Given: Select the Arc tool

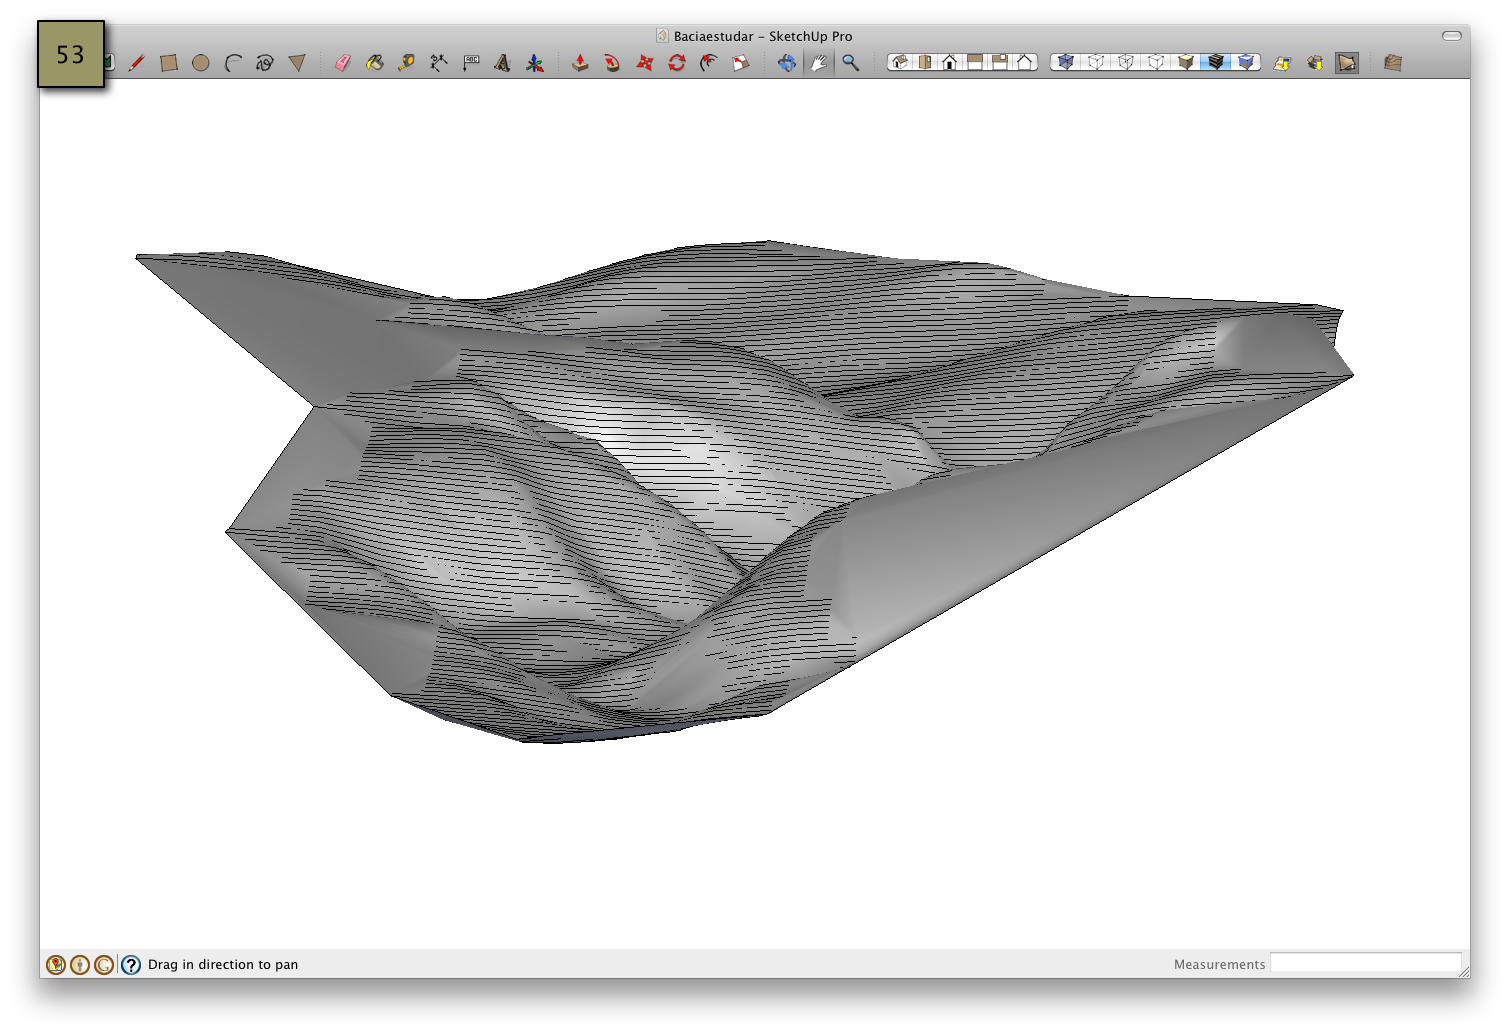Looking at the screenshot, I should tap(232, 62).
